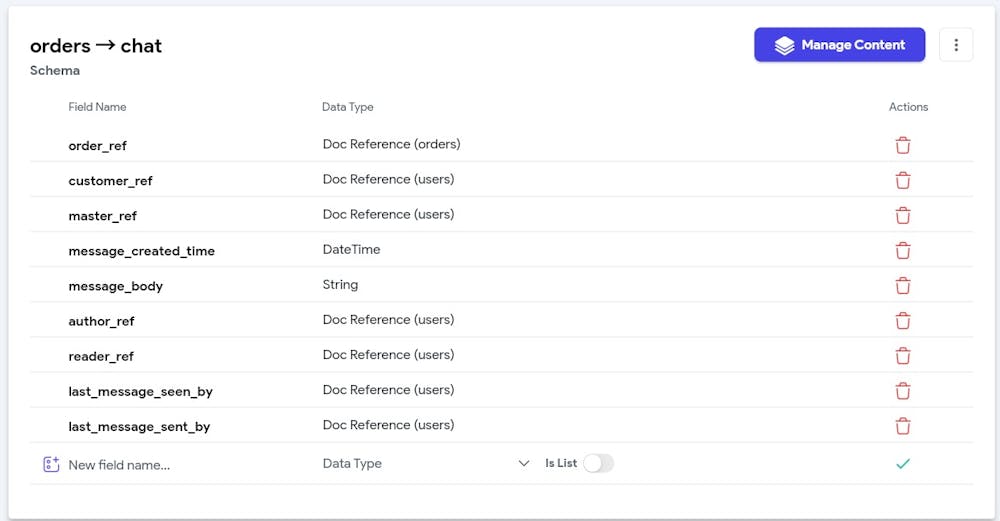This screenshot has width=1000, height=521.
Task: Delete the message_body field
Action: [903, 285]
